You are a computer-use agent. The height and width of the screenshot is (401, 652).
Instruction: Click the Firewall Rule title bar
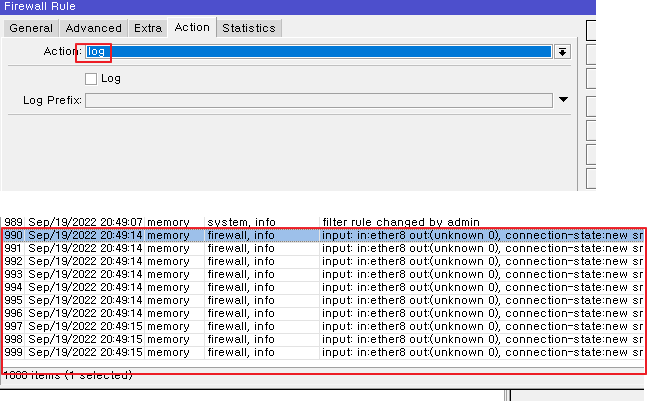(298, 7)
